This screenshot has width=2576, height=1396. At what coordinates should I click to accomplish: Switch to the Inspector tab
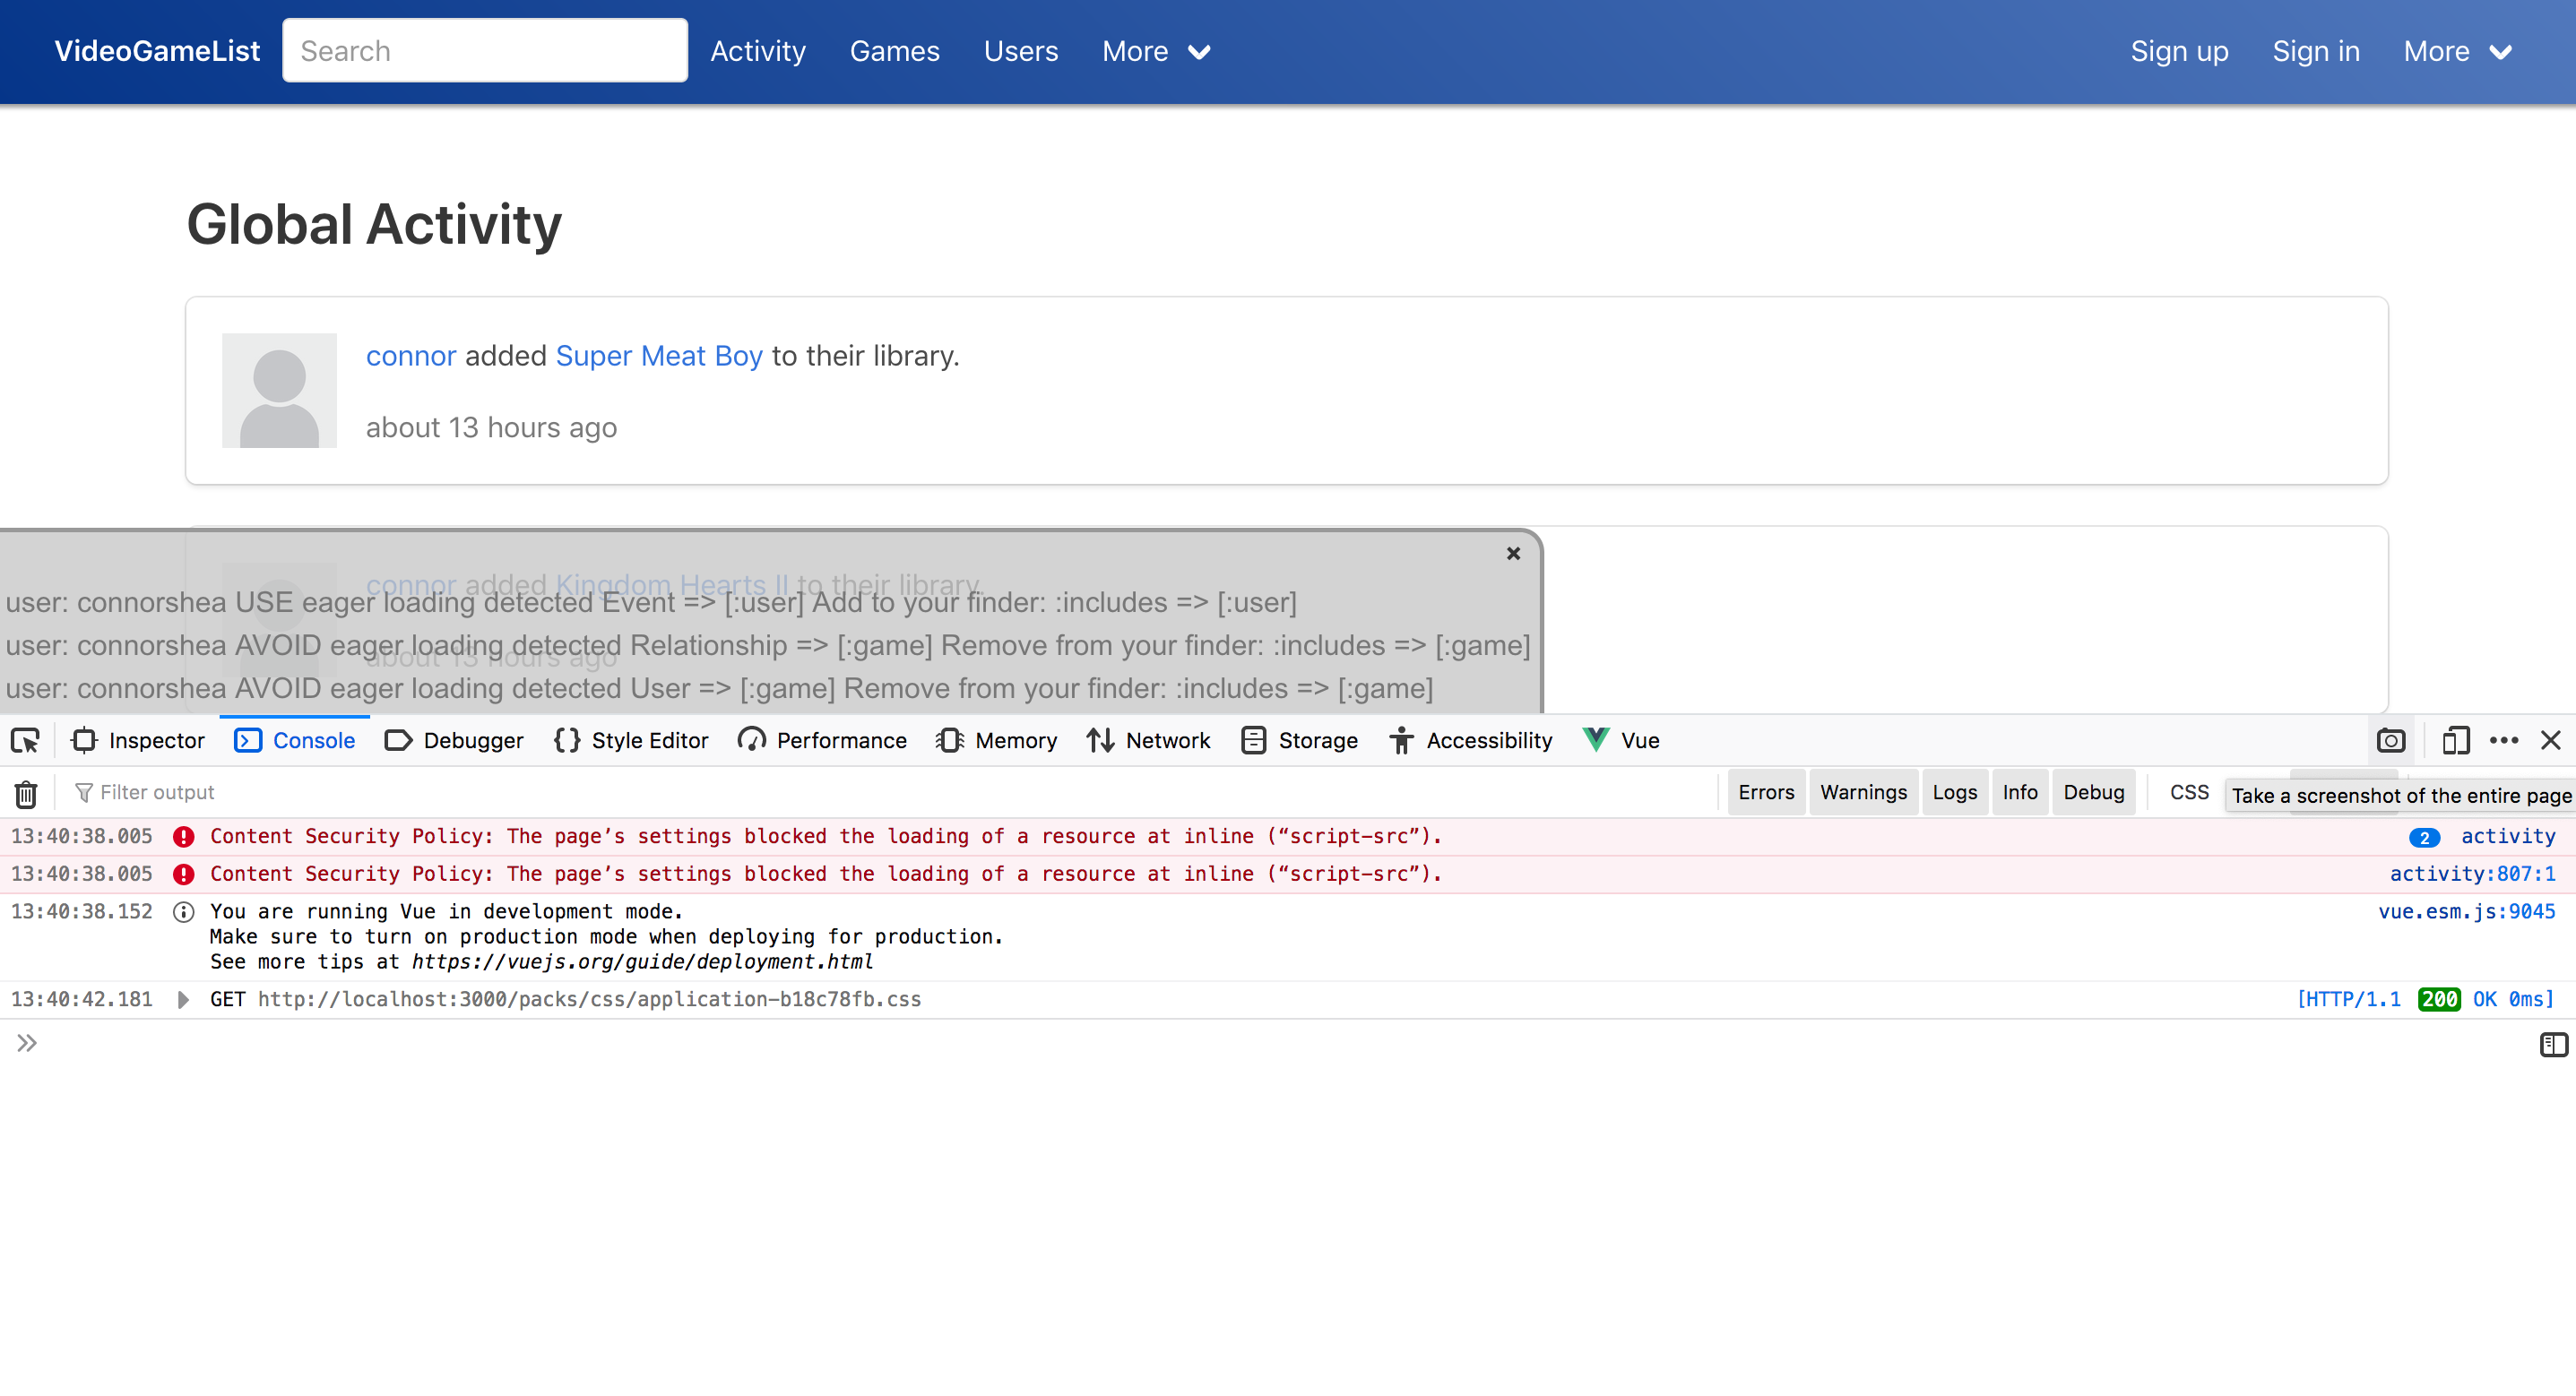[138, 740]
